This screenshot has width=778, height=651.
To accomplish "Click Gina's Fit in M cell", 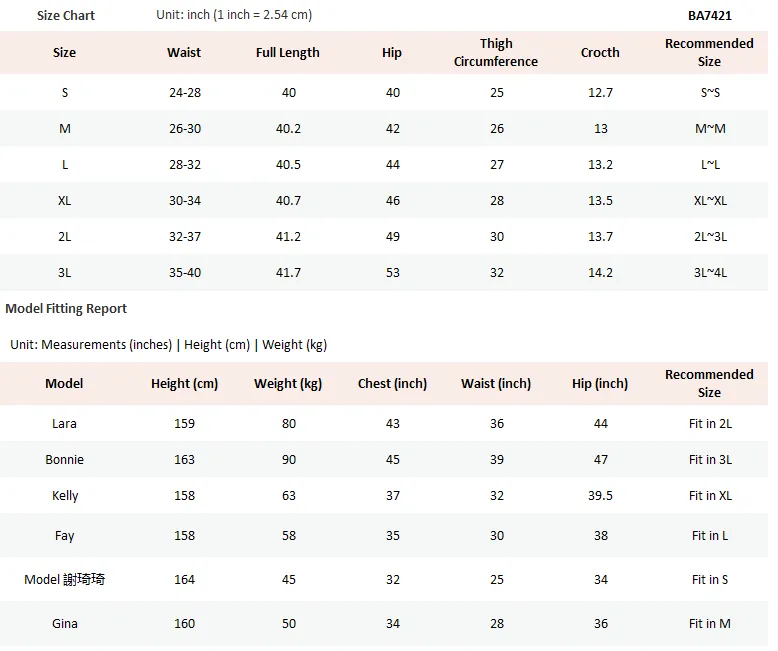I will point(710,624).
